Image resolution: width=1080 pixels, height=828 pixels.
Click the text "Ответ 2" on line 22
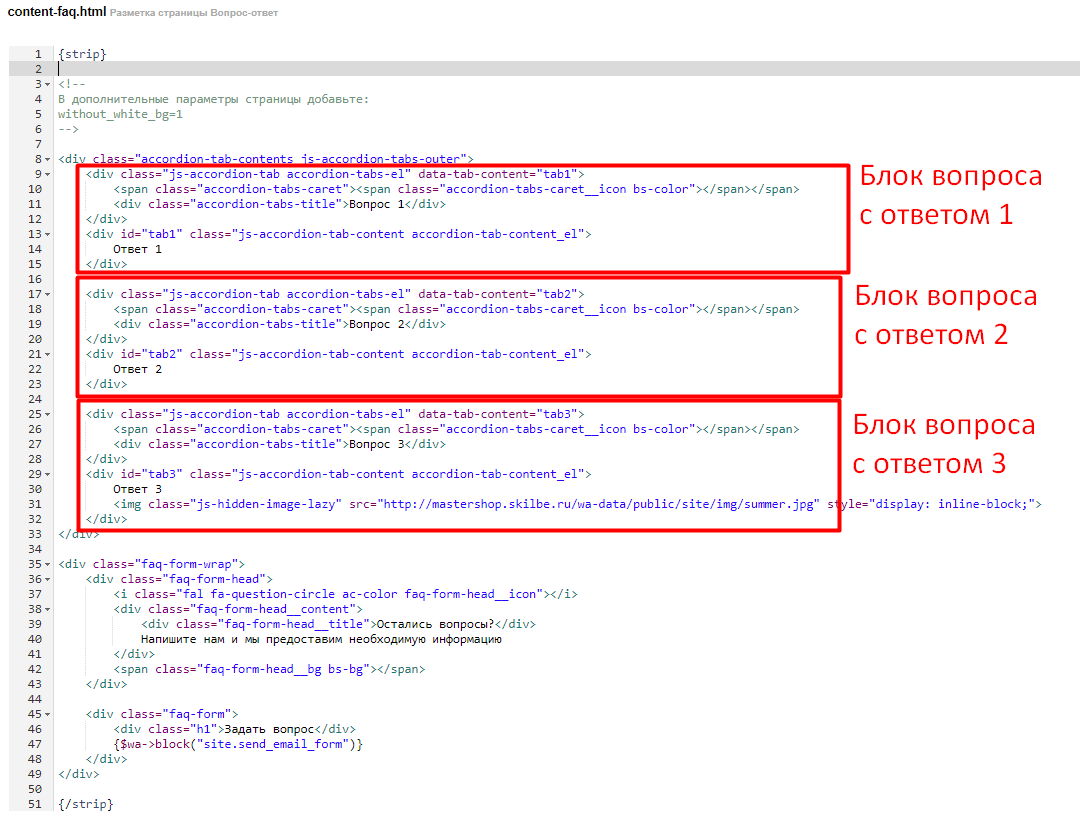tap(137, 369)
